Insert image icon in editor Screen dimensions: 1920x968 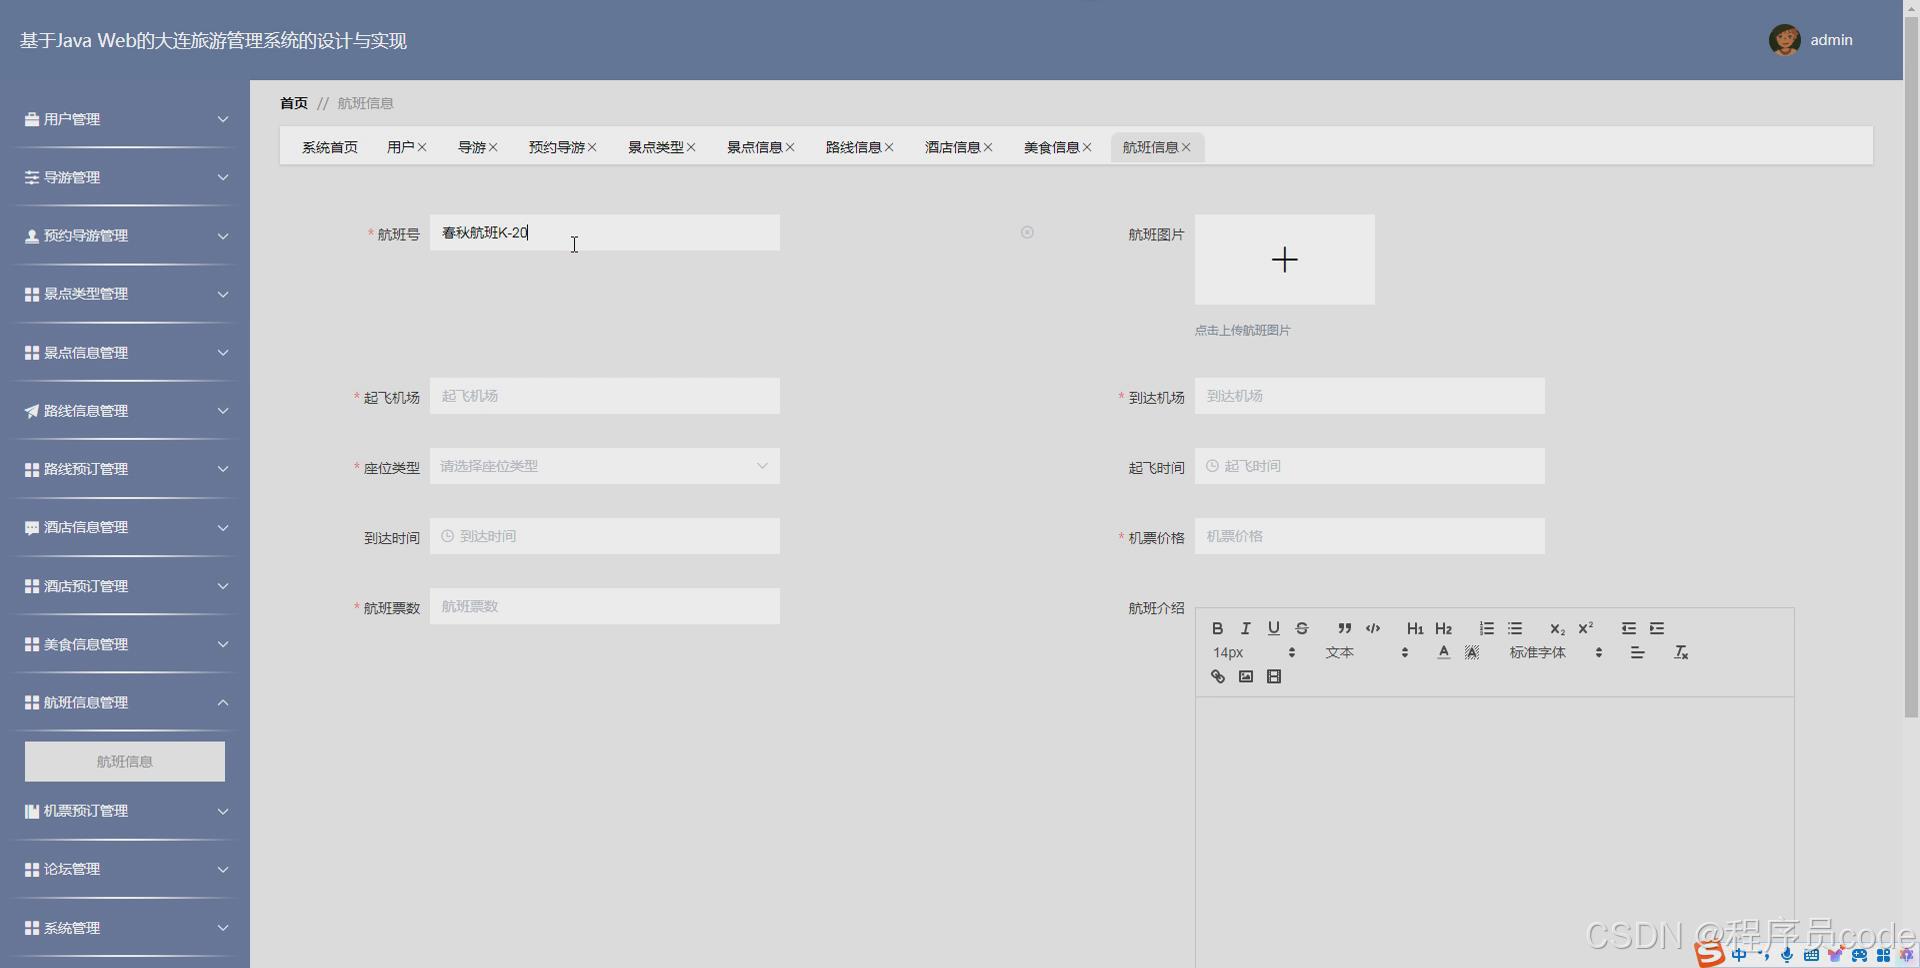coord(1245,676)
